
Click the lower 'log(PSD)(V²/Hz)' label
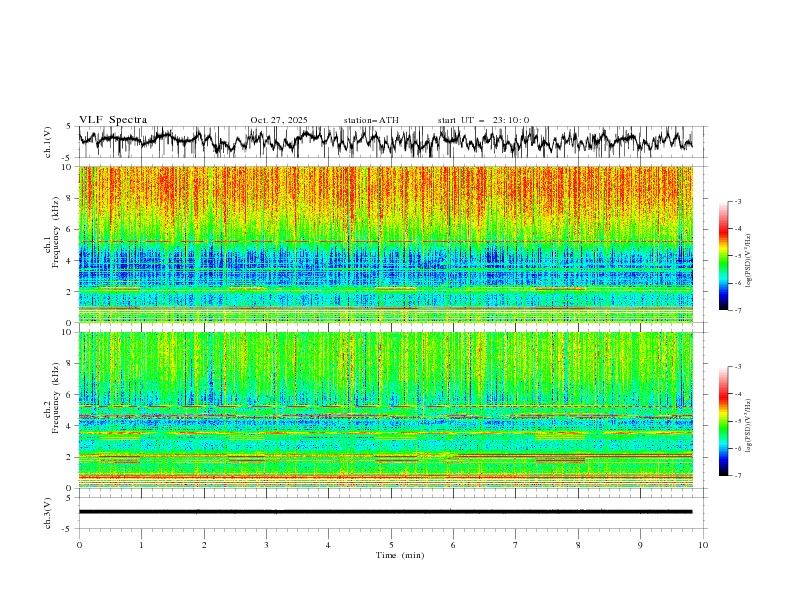click(x=749, y=426)
